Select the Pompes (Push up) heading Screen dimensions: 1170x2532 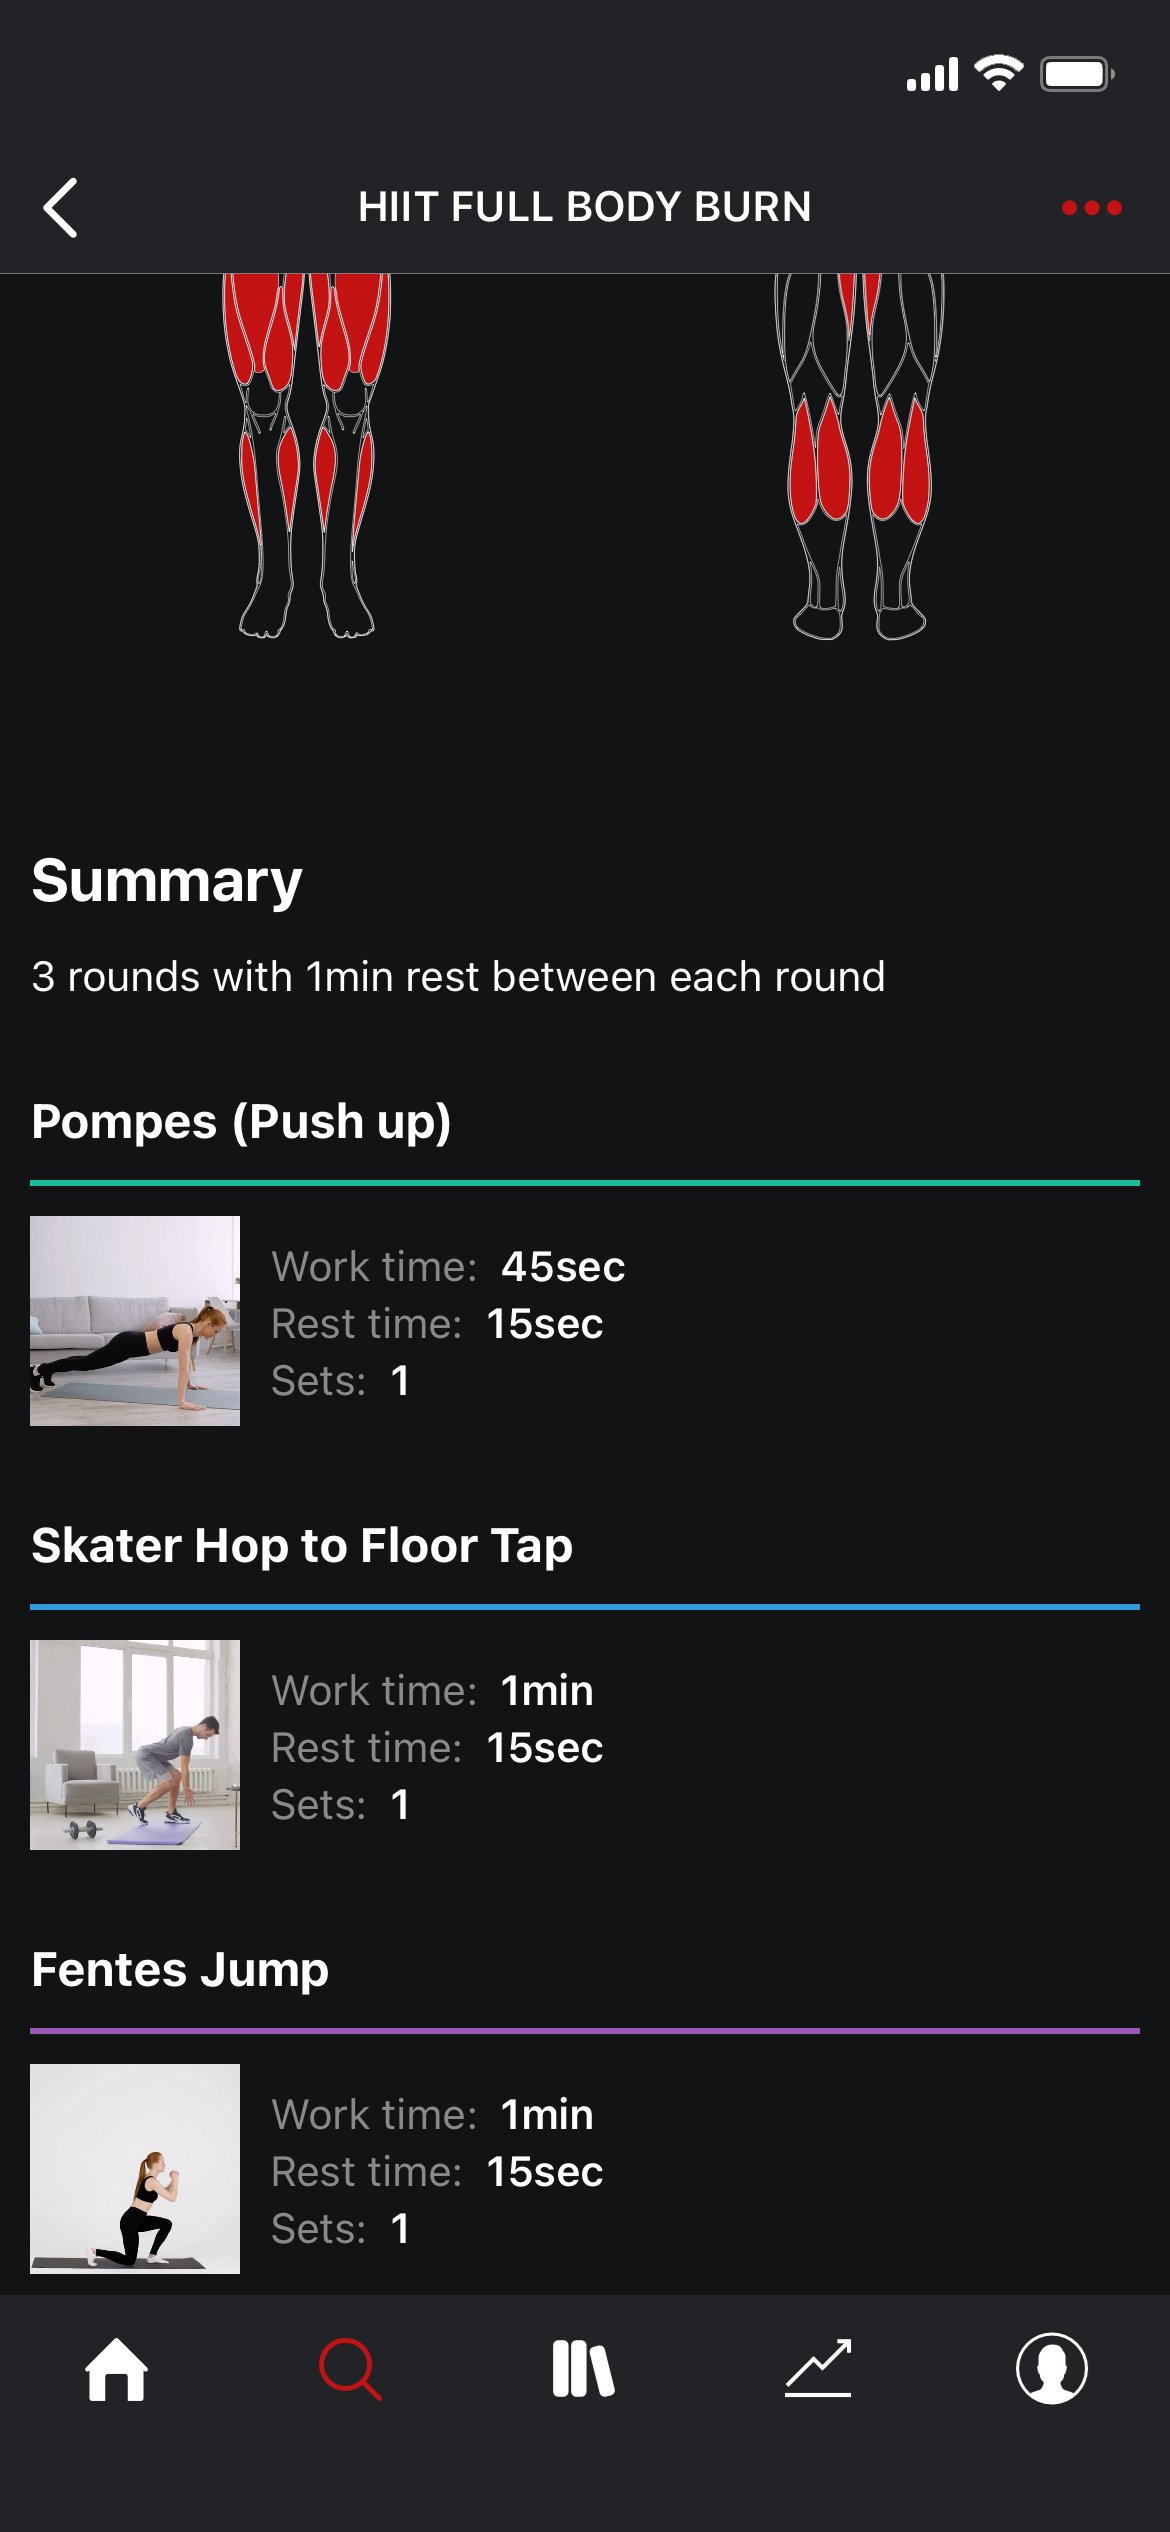[241, 1122]
